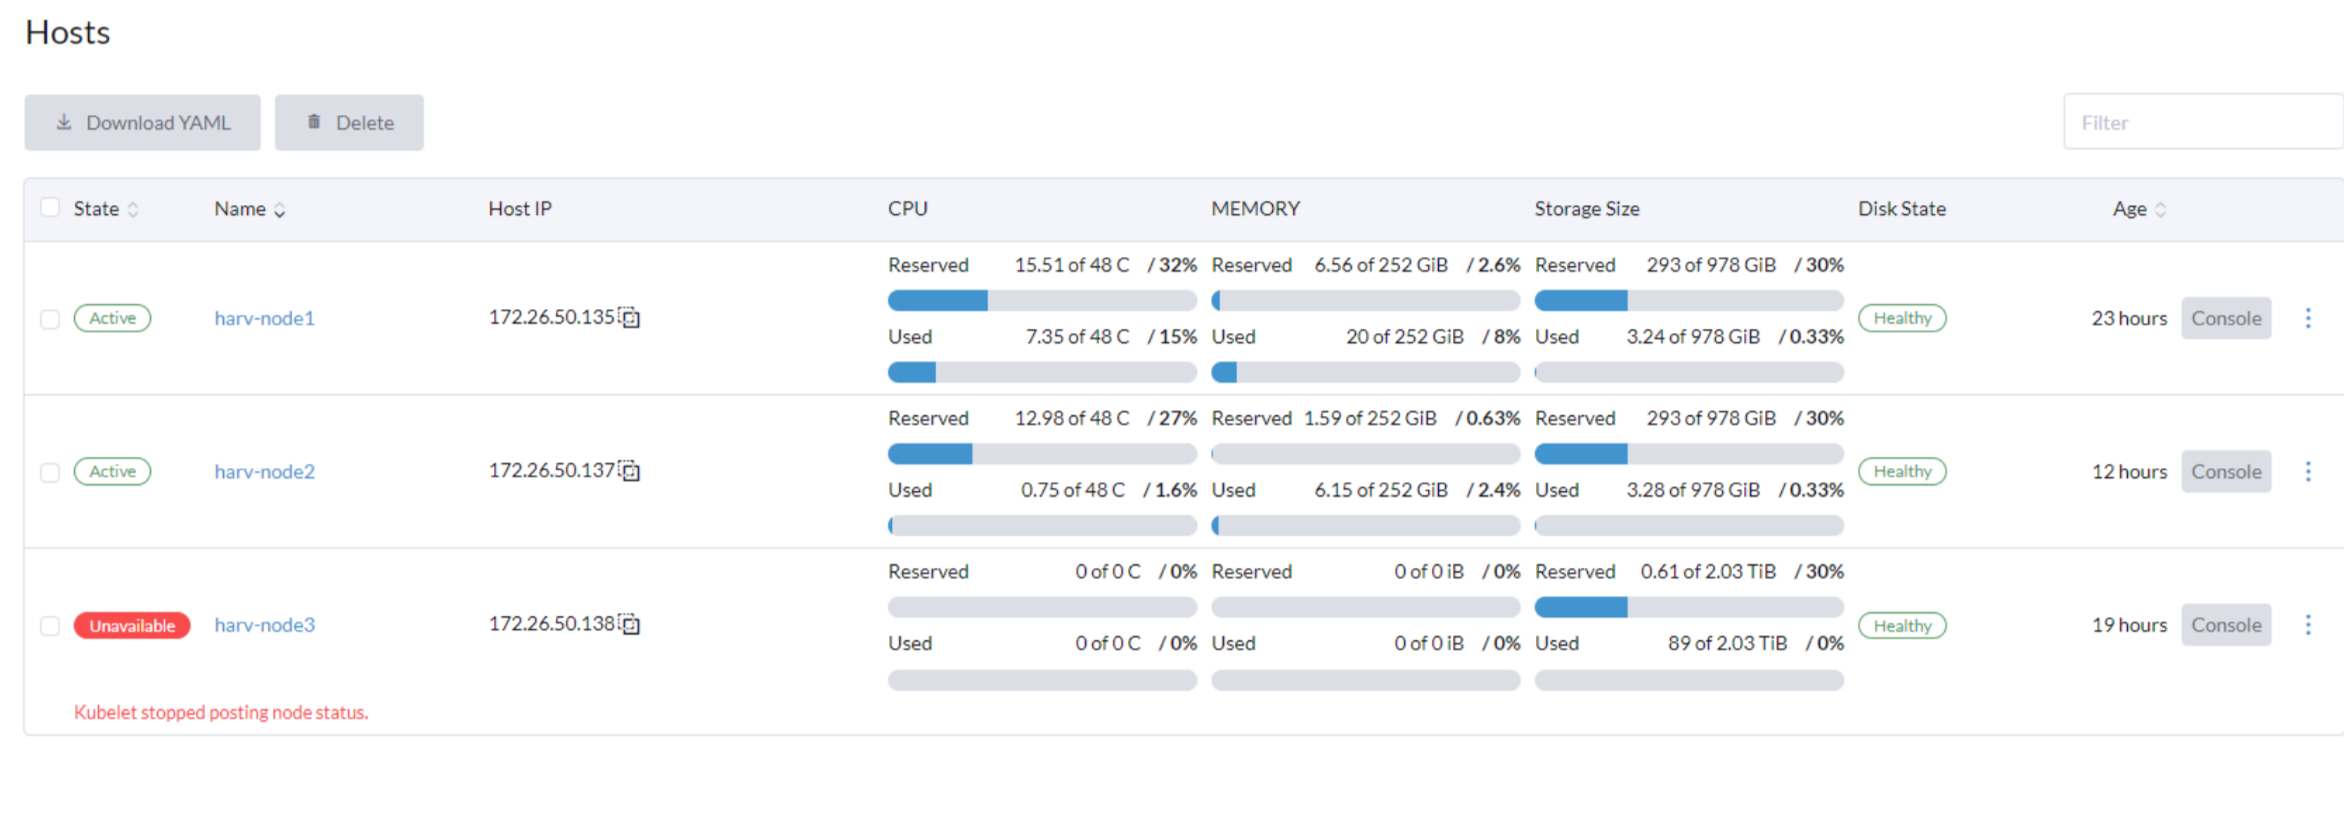
Task: Click the download icon in Download YAML button
Action: (63, 121)
